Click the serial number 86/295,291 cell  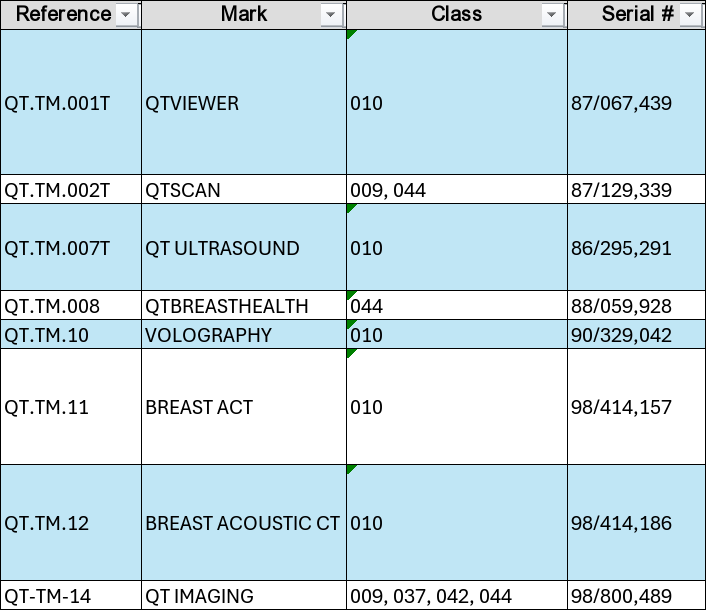(636, 248)
